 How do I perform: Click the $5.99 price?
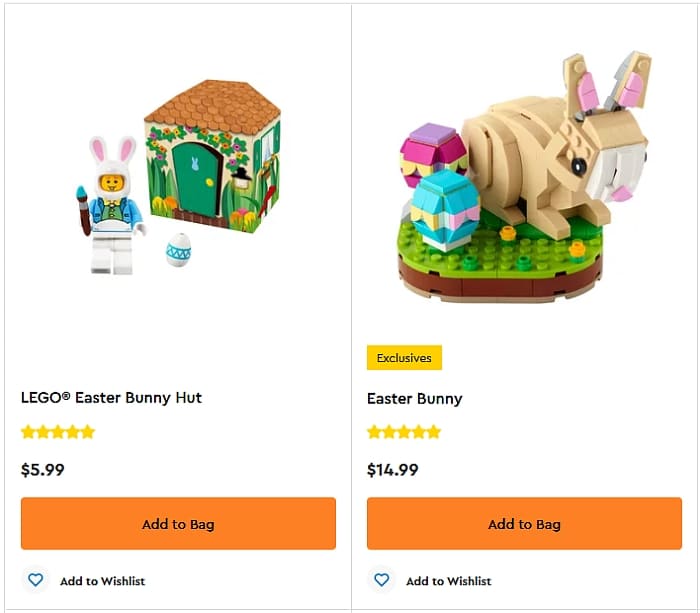tap(43, 469)
